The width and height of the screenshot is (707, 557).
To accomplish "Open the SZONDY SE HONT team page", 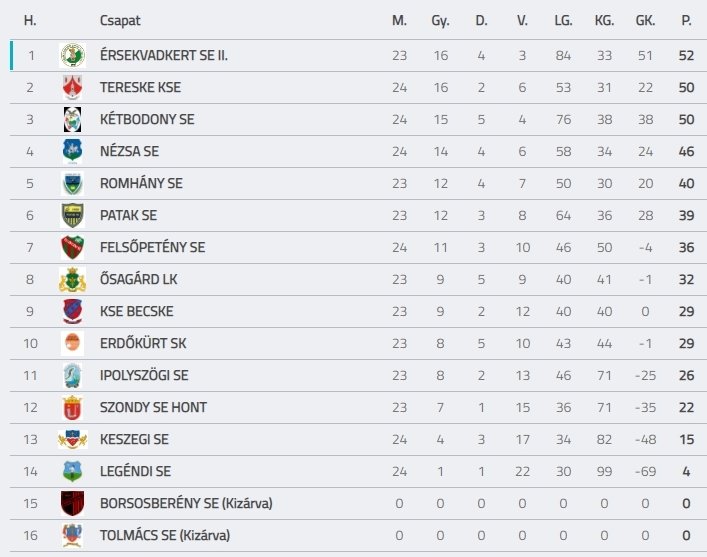I will click(153, 408).
